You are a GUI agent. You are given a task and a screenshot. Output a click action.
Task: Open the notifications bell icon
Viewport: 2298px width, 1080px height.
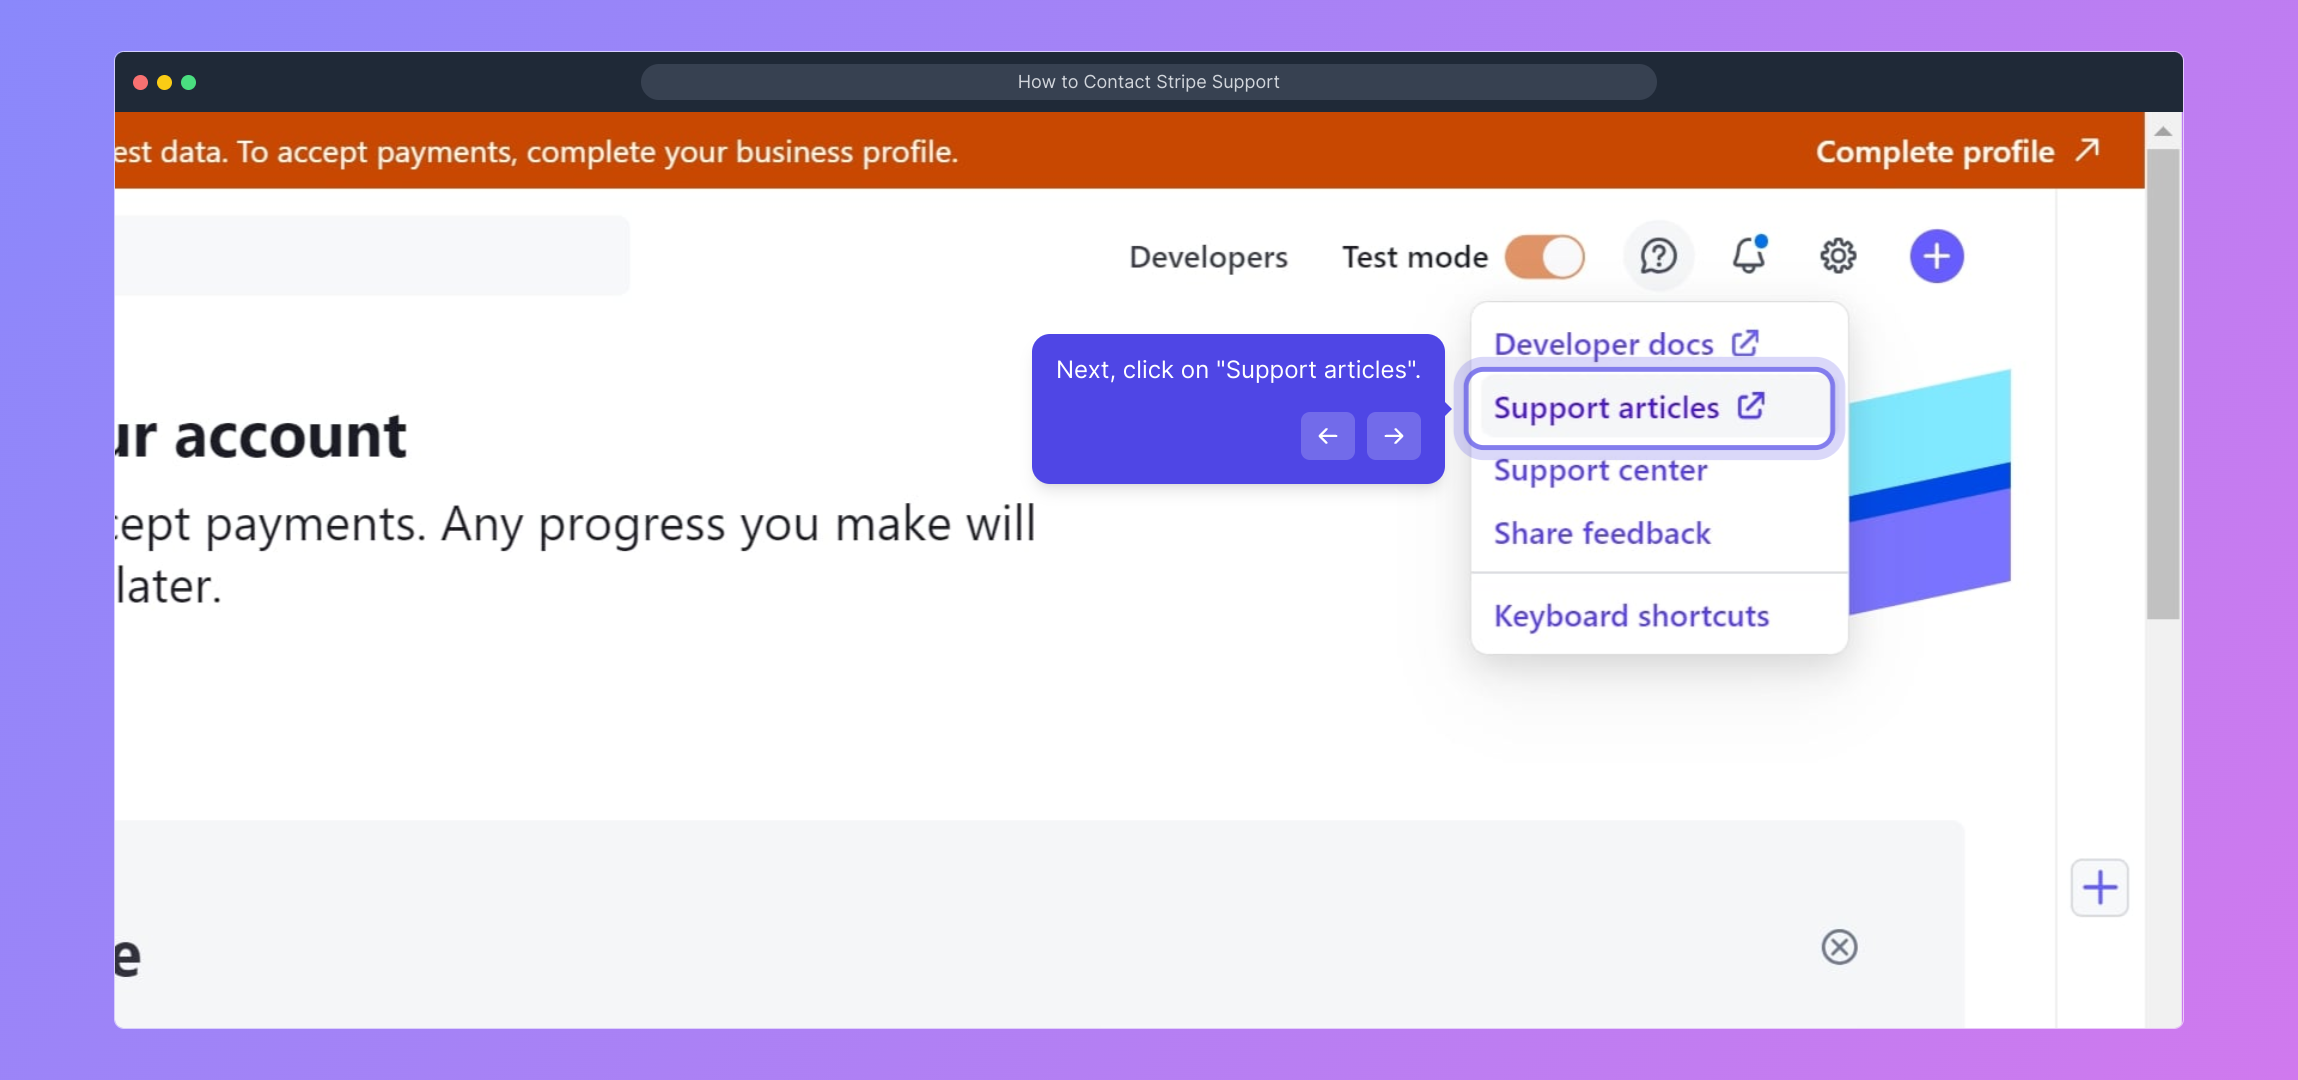pyautogui.click(x=1748, y=256)
